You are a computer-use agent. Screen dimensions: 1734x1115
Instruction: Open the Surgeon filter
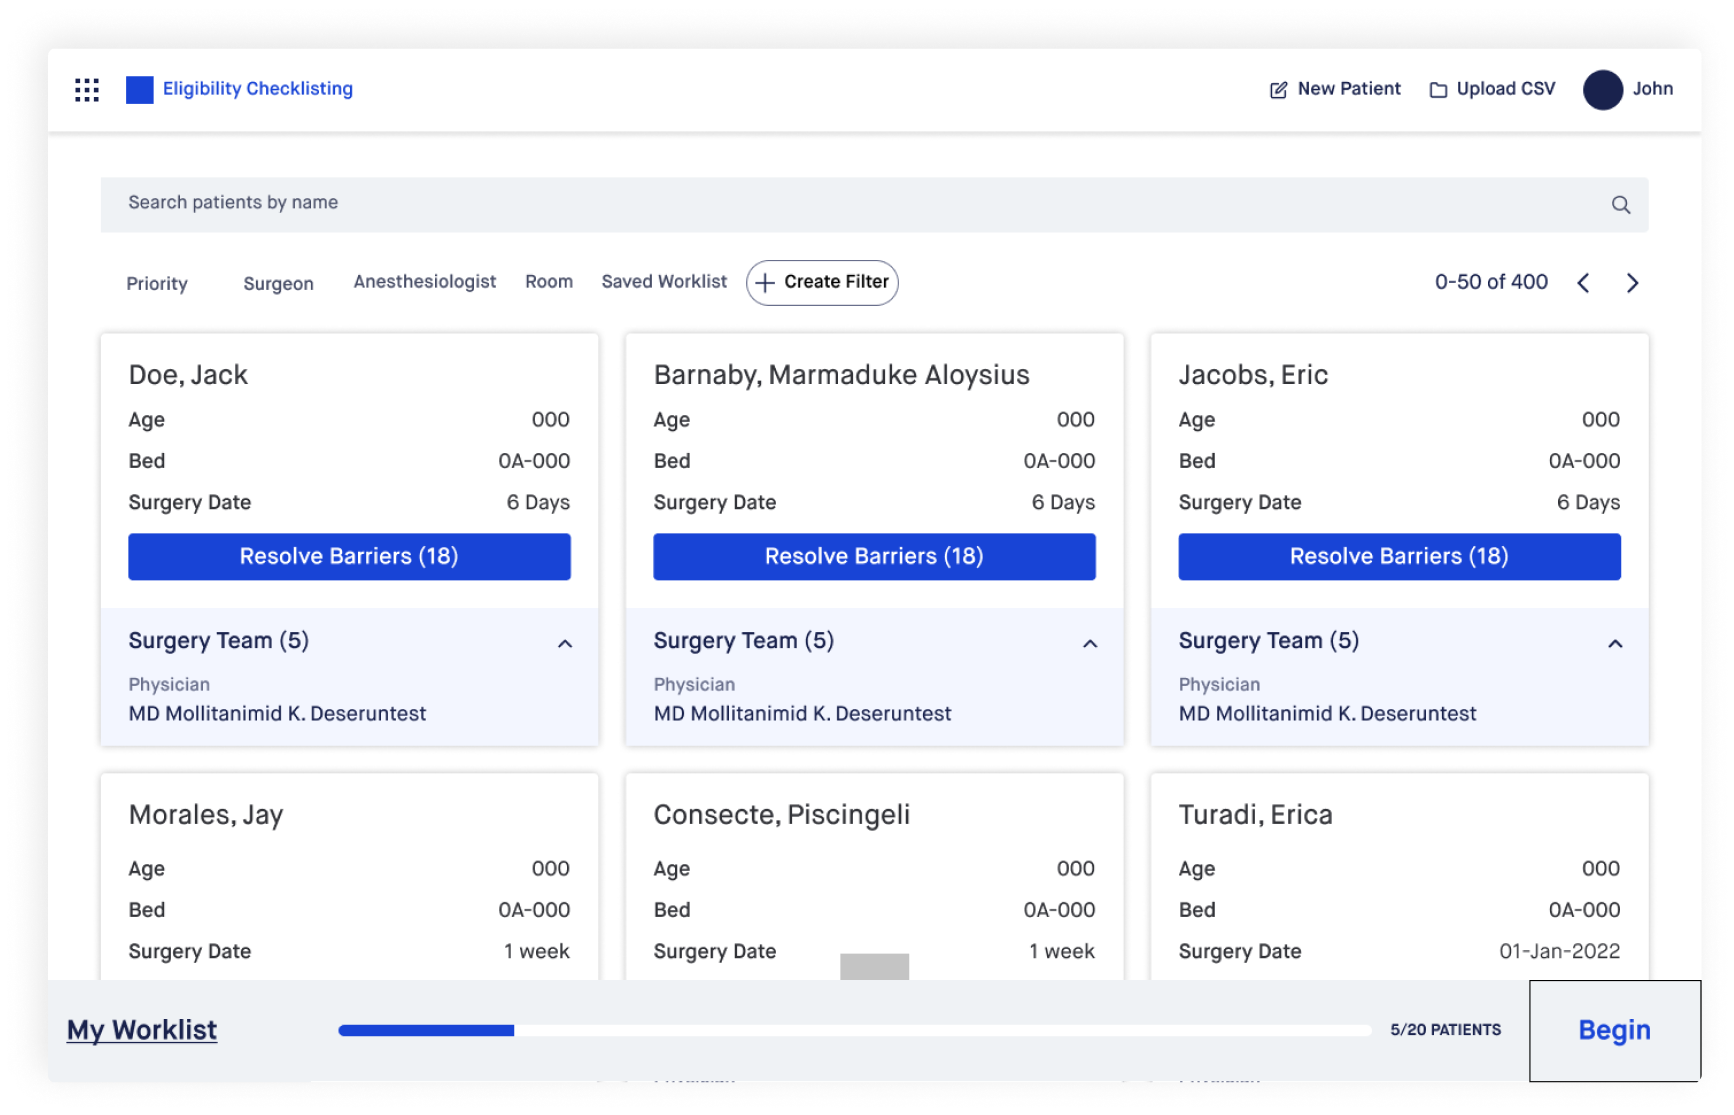point(278,283)
